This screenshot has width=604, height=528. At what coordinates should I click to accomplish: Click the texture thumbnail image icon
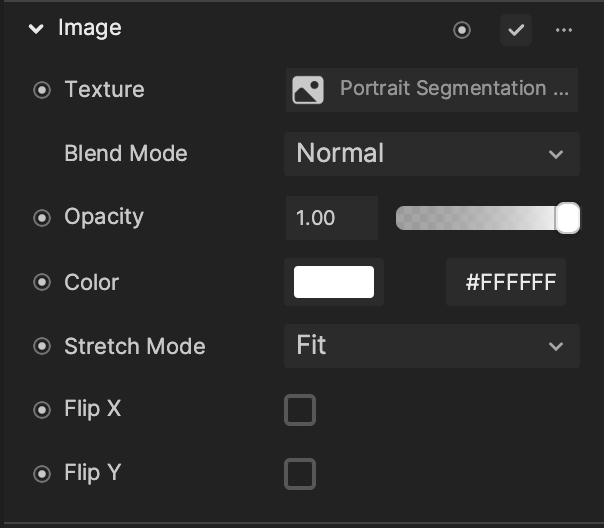[x=308, y=90]
